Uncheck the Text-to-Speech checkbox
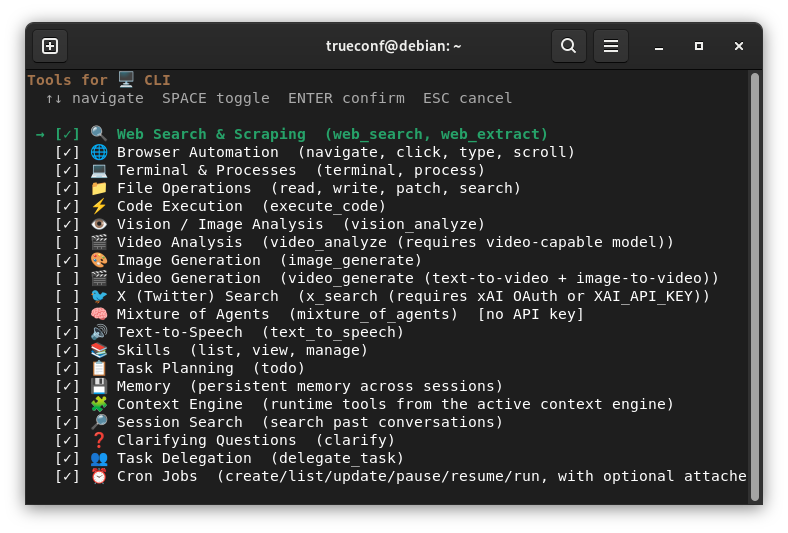788x533 pixels. pos(67,332)
